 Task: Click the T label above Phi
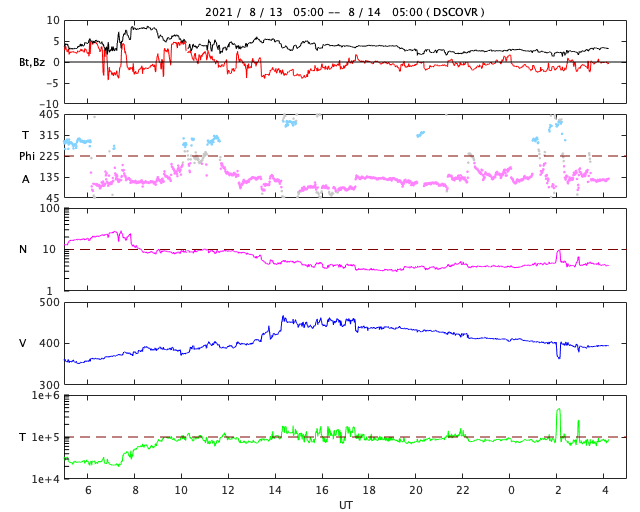(25, 135)
